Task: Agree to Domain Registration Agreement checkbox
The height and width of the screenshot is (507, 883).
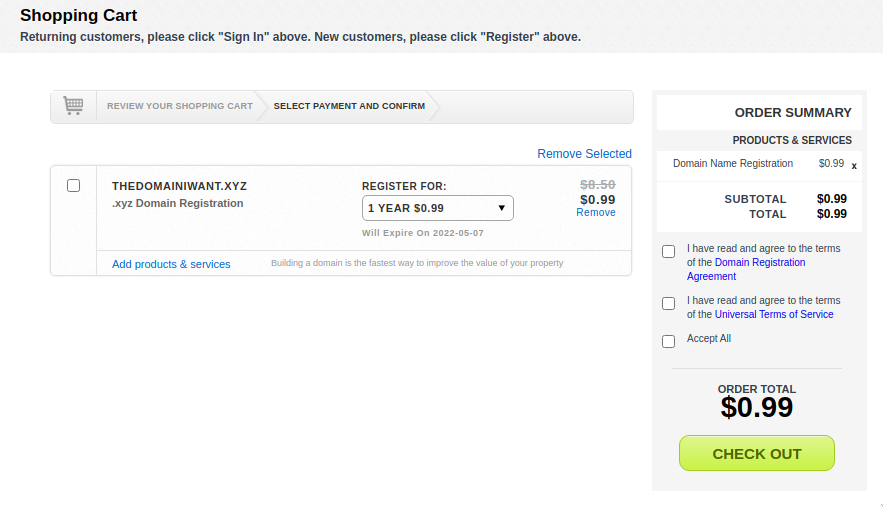Action: (x=668, y=251)
